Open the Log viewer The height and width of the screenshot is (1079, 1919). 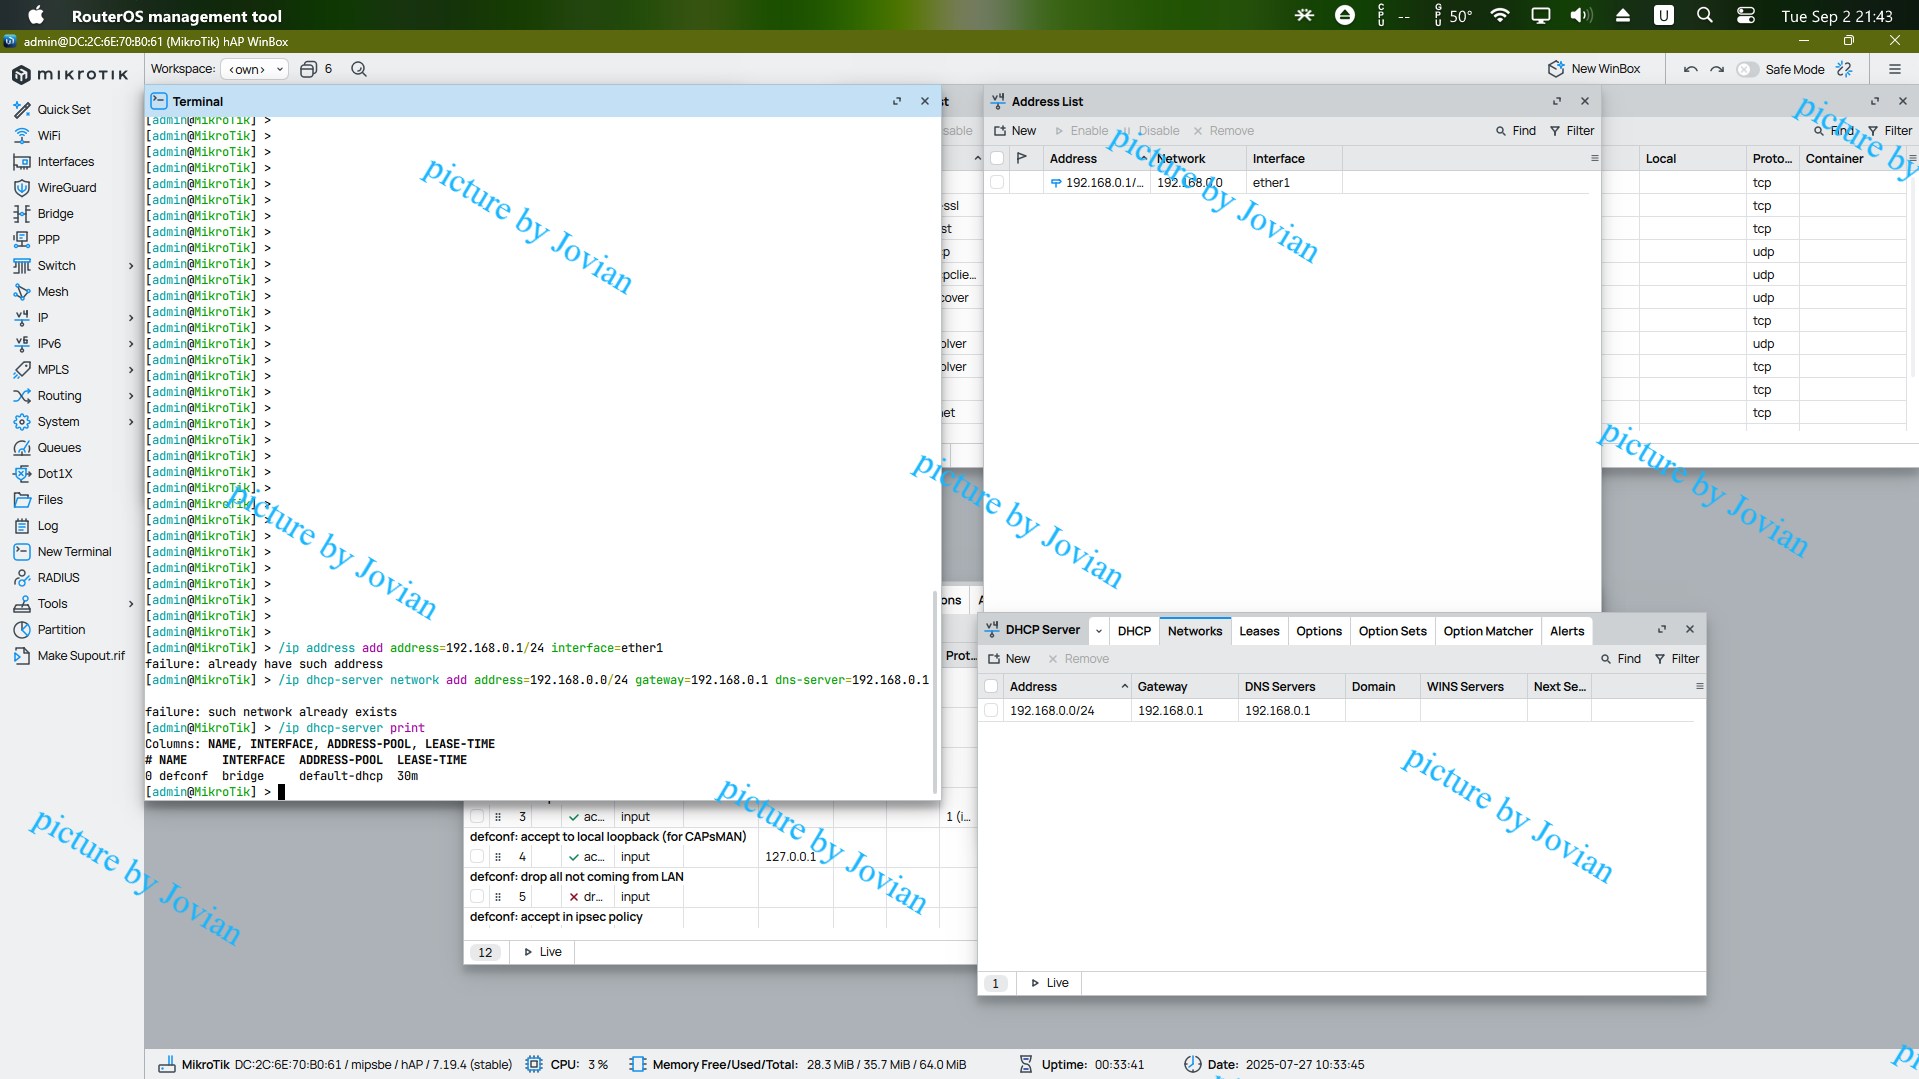48,526
